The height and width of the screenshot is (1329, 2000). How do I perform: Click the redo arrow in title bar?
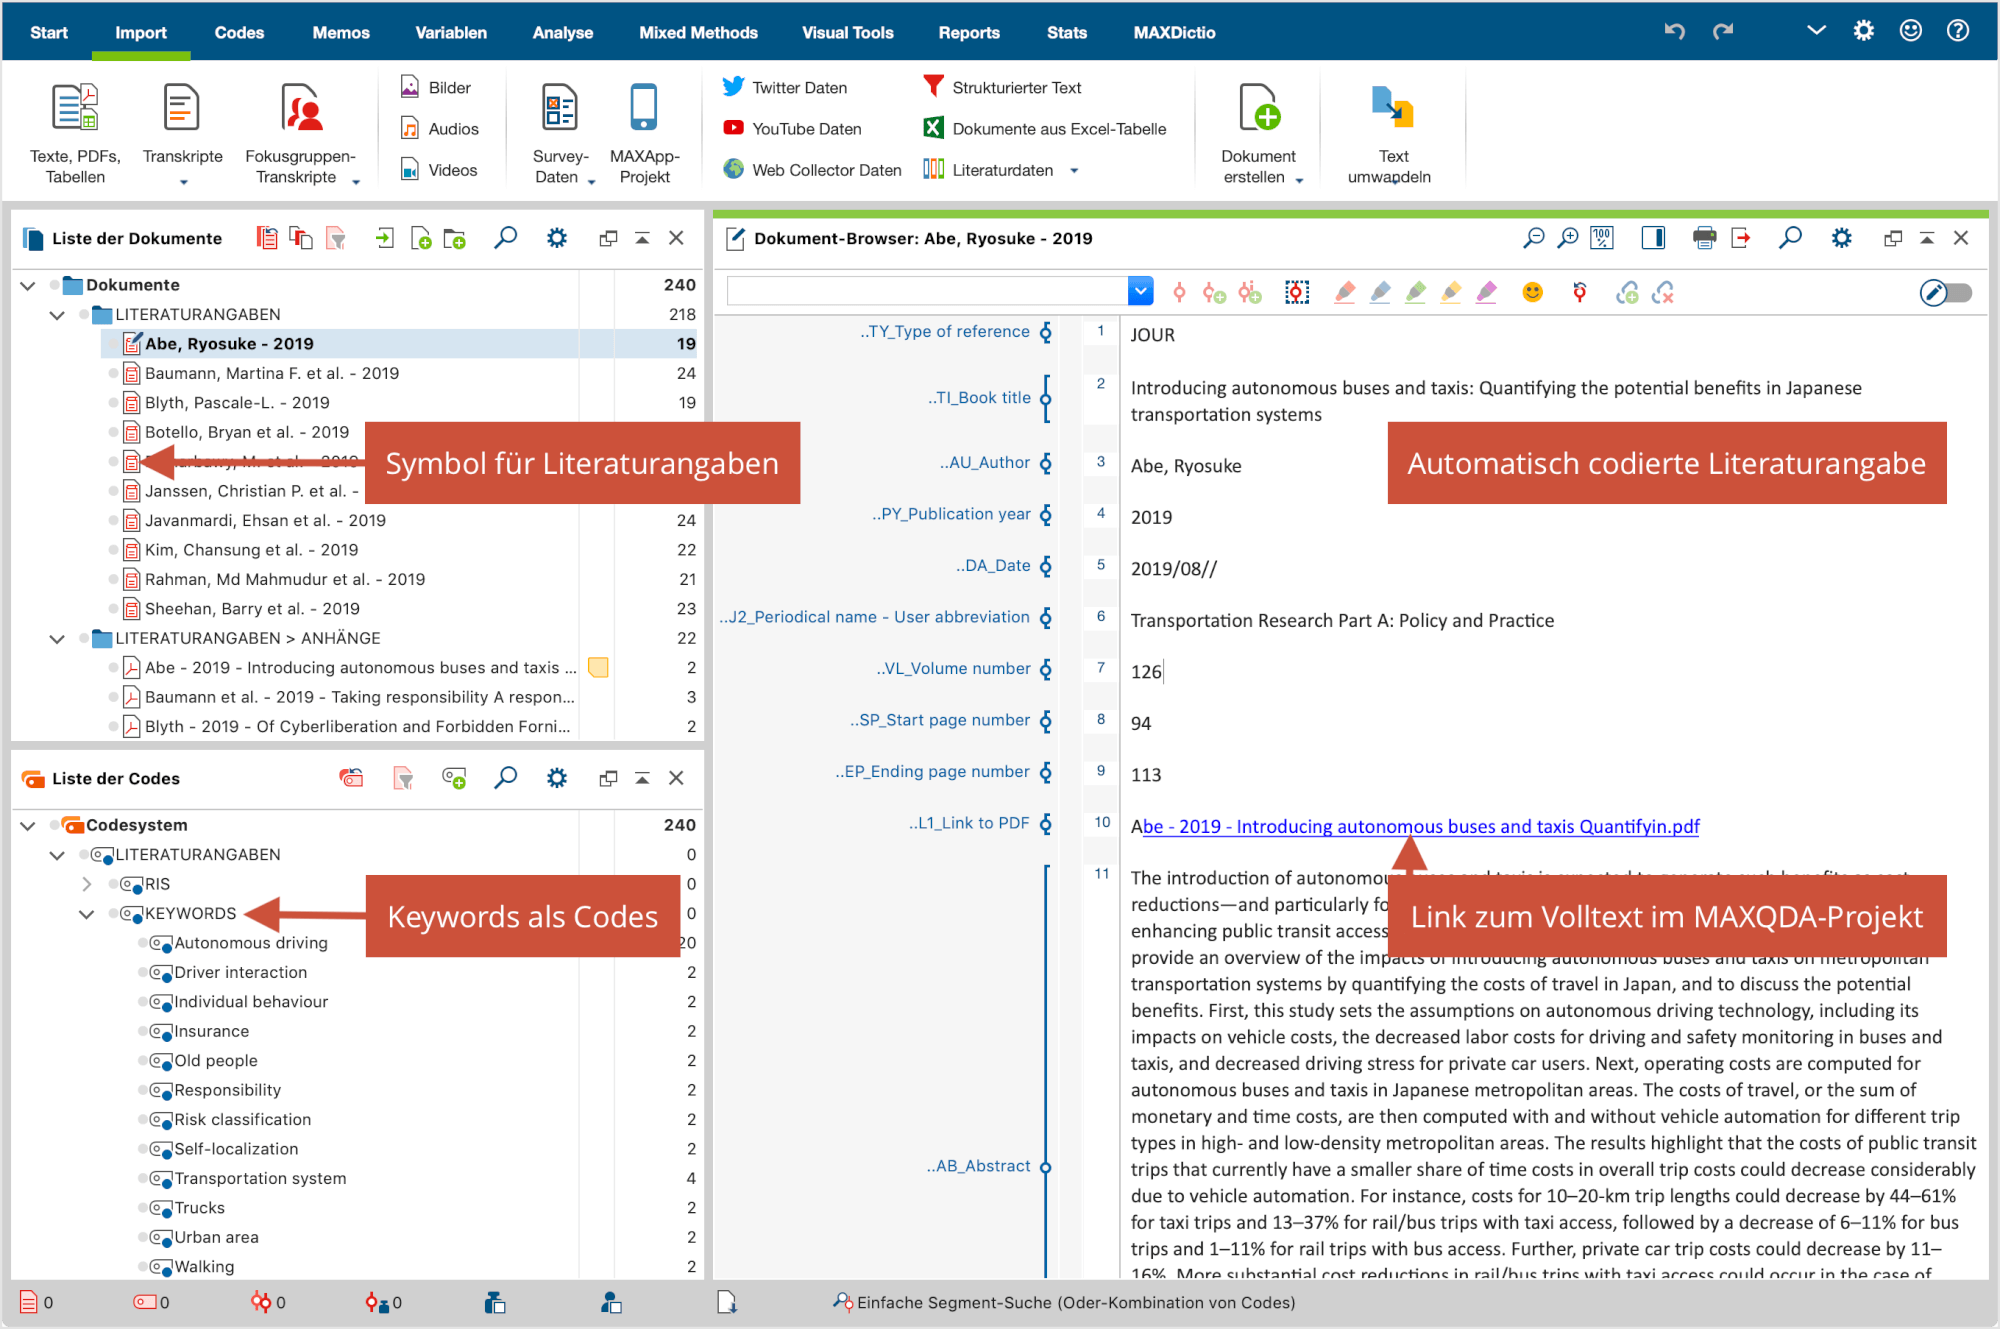point(1723,32)
